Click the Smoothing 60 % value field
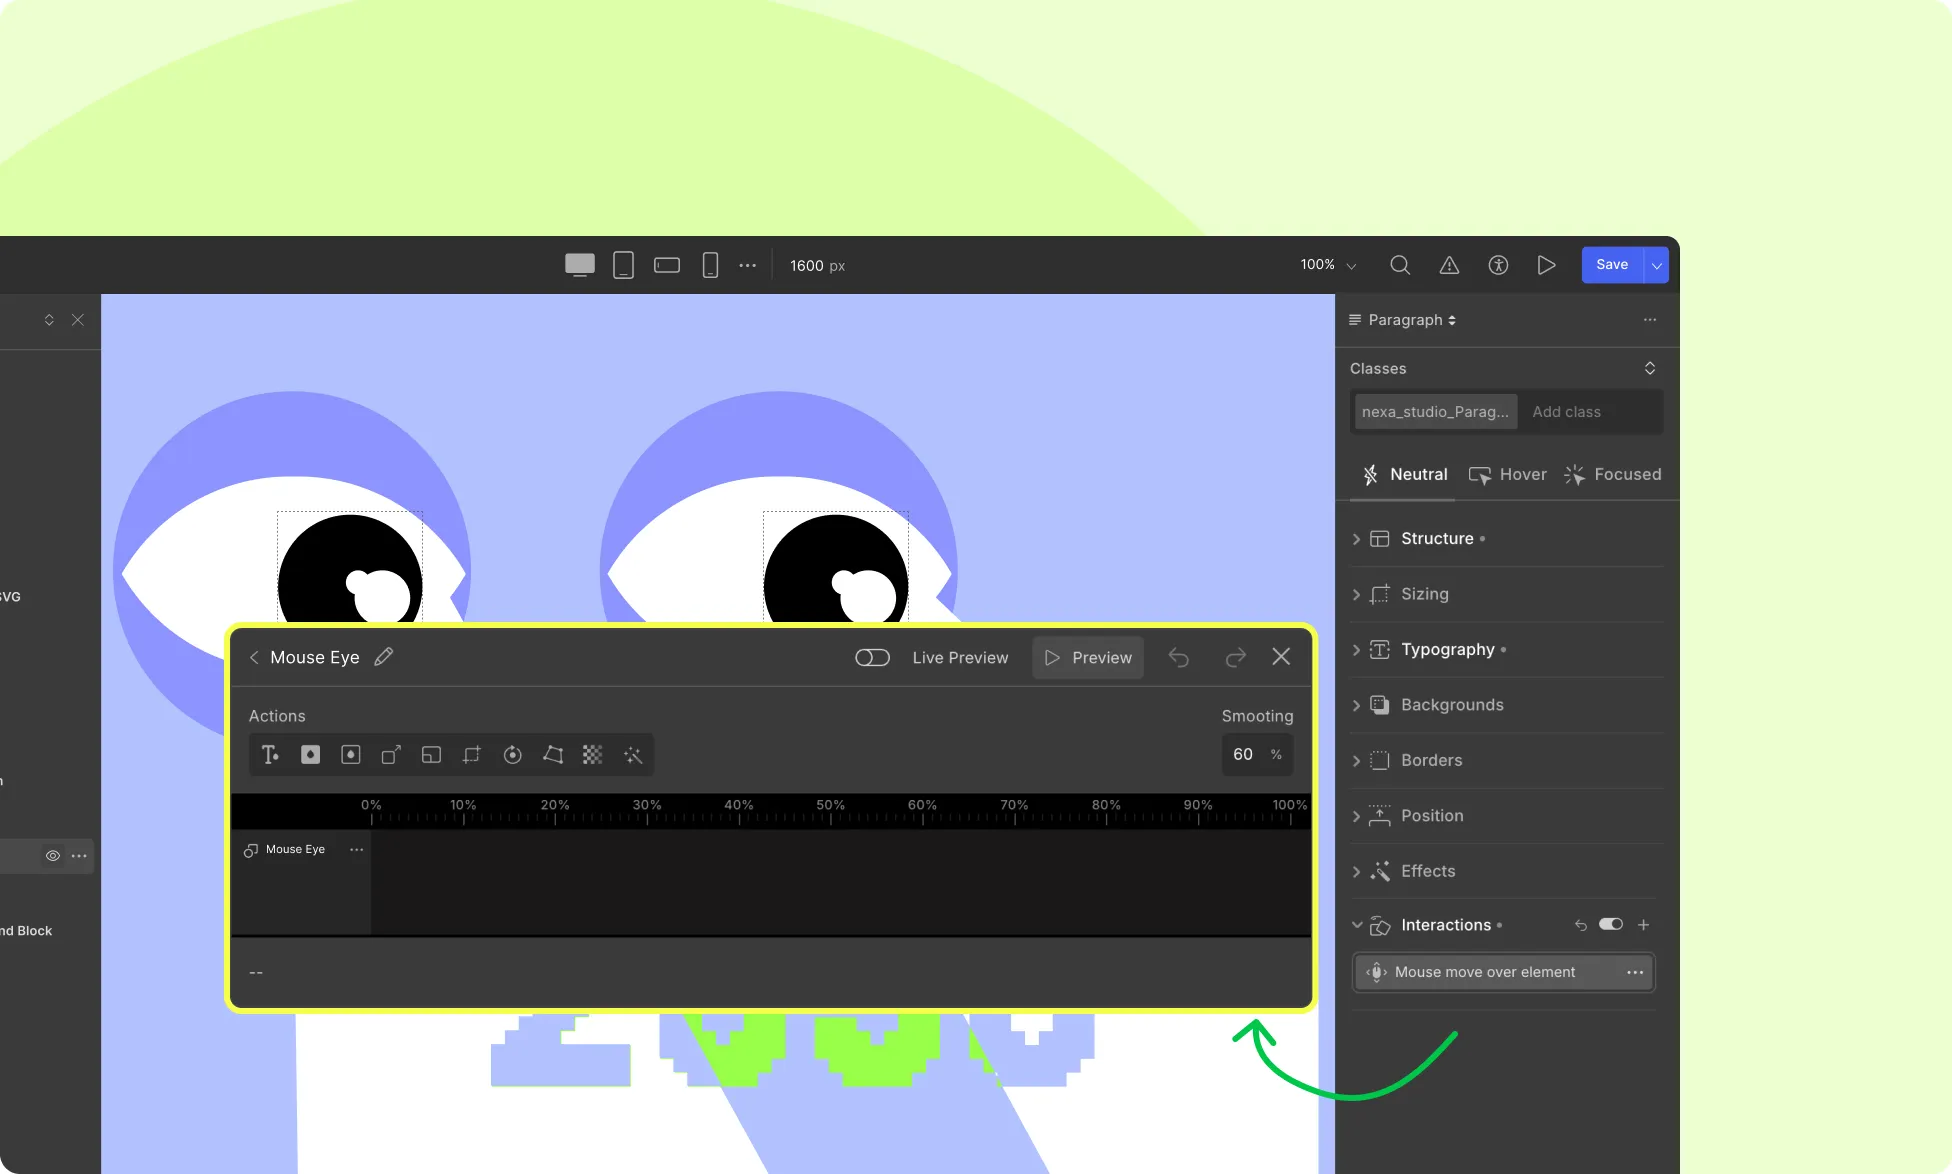 click(x=1257, y=755)
